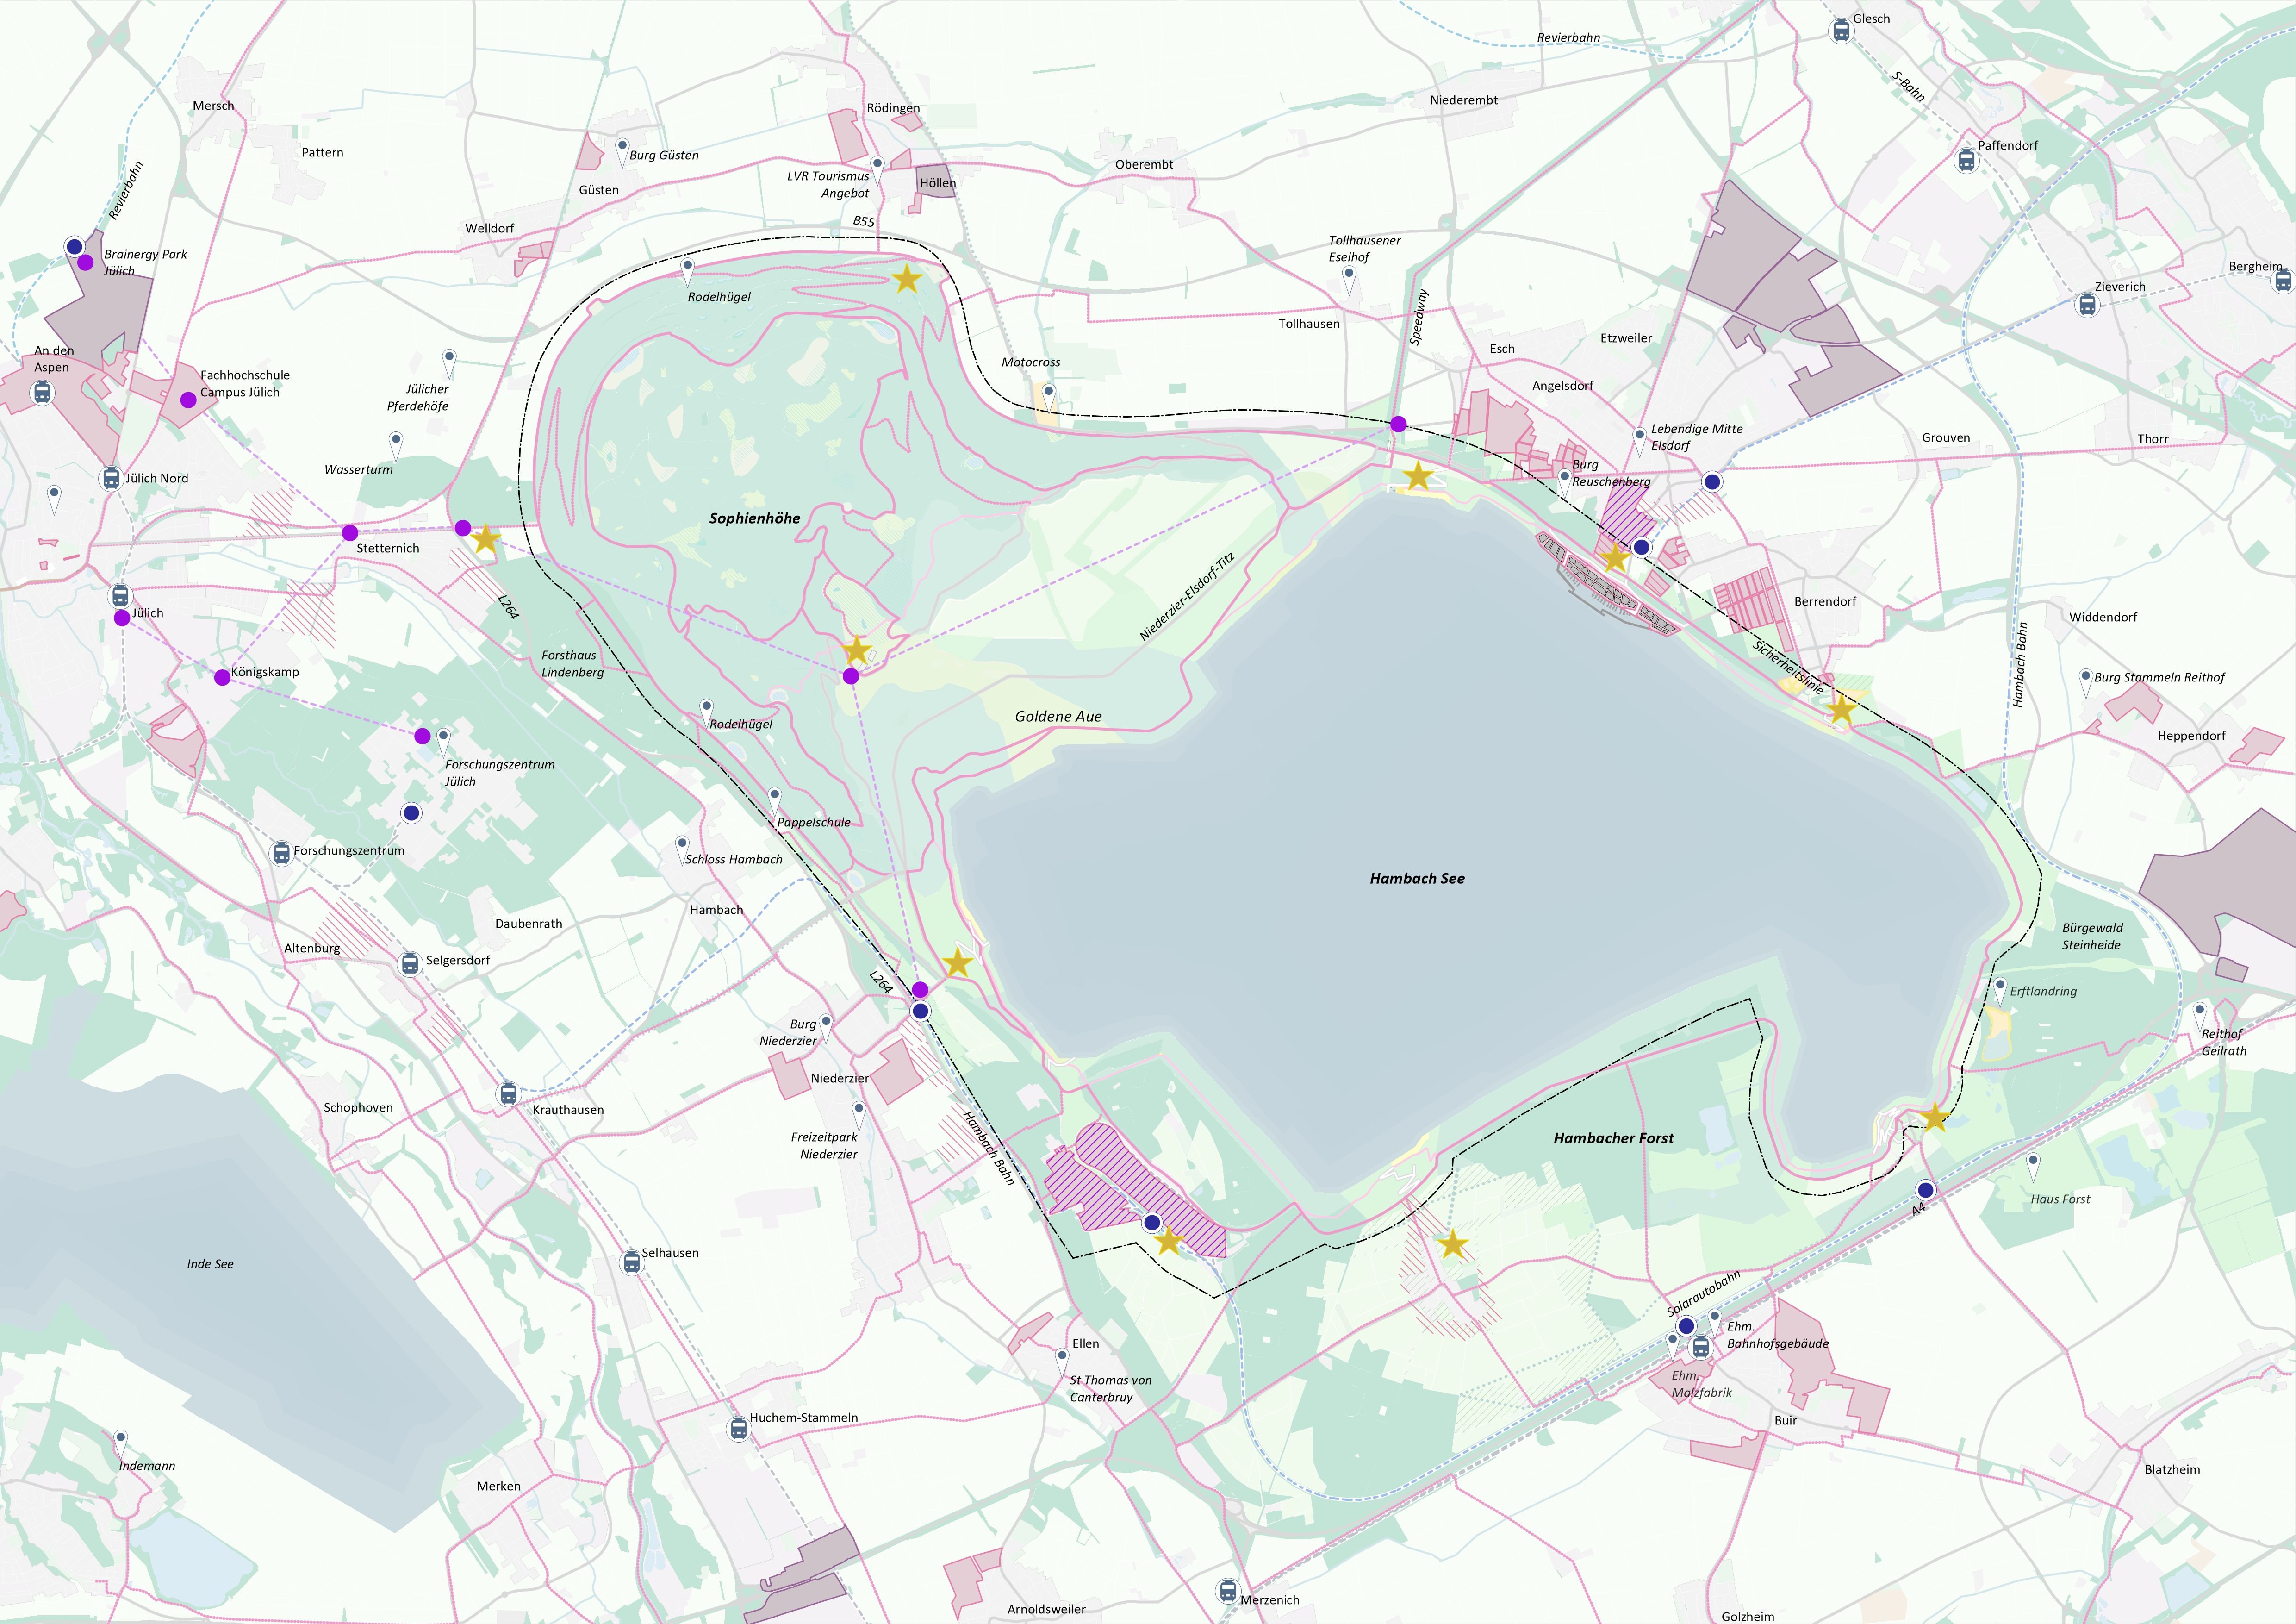Select the Zieverich station icon

2087,304
